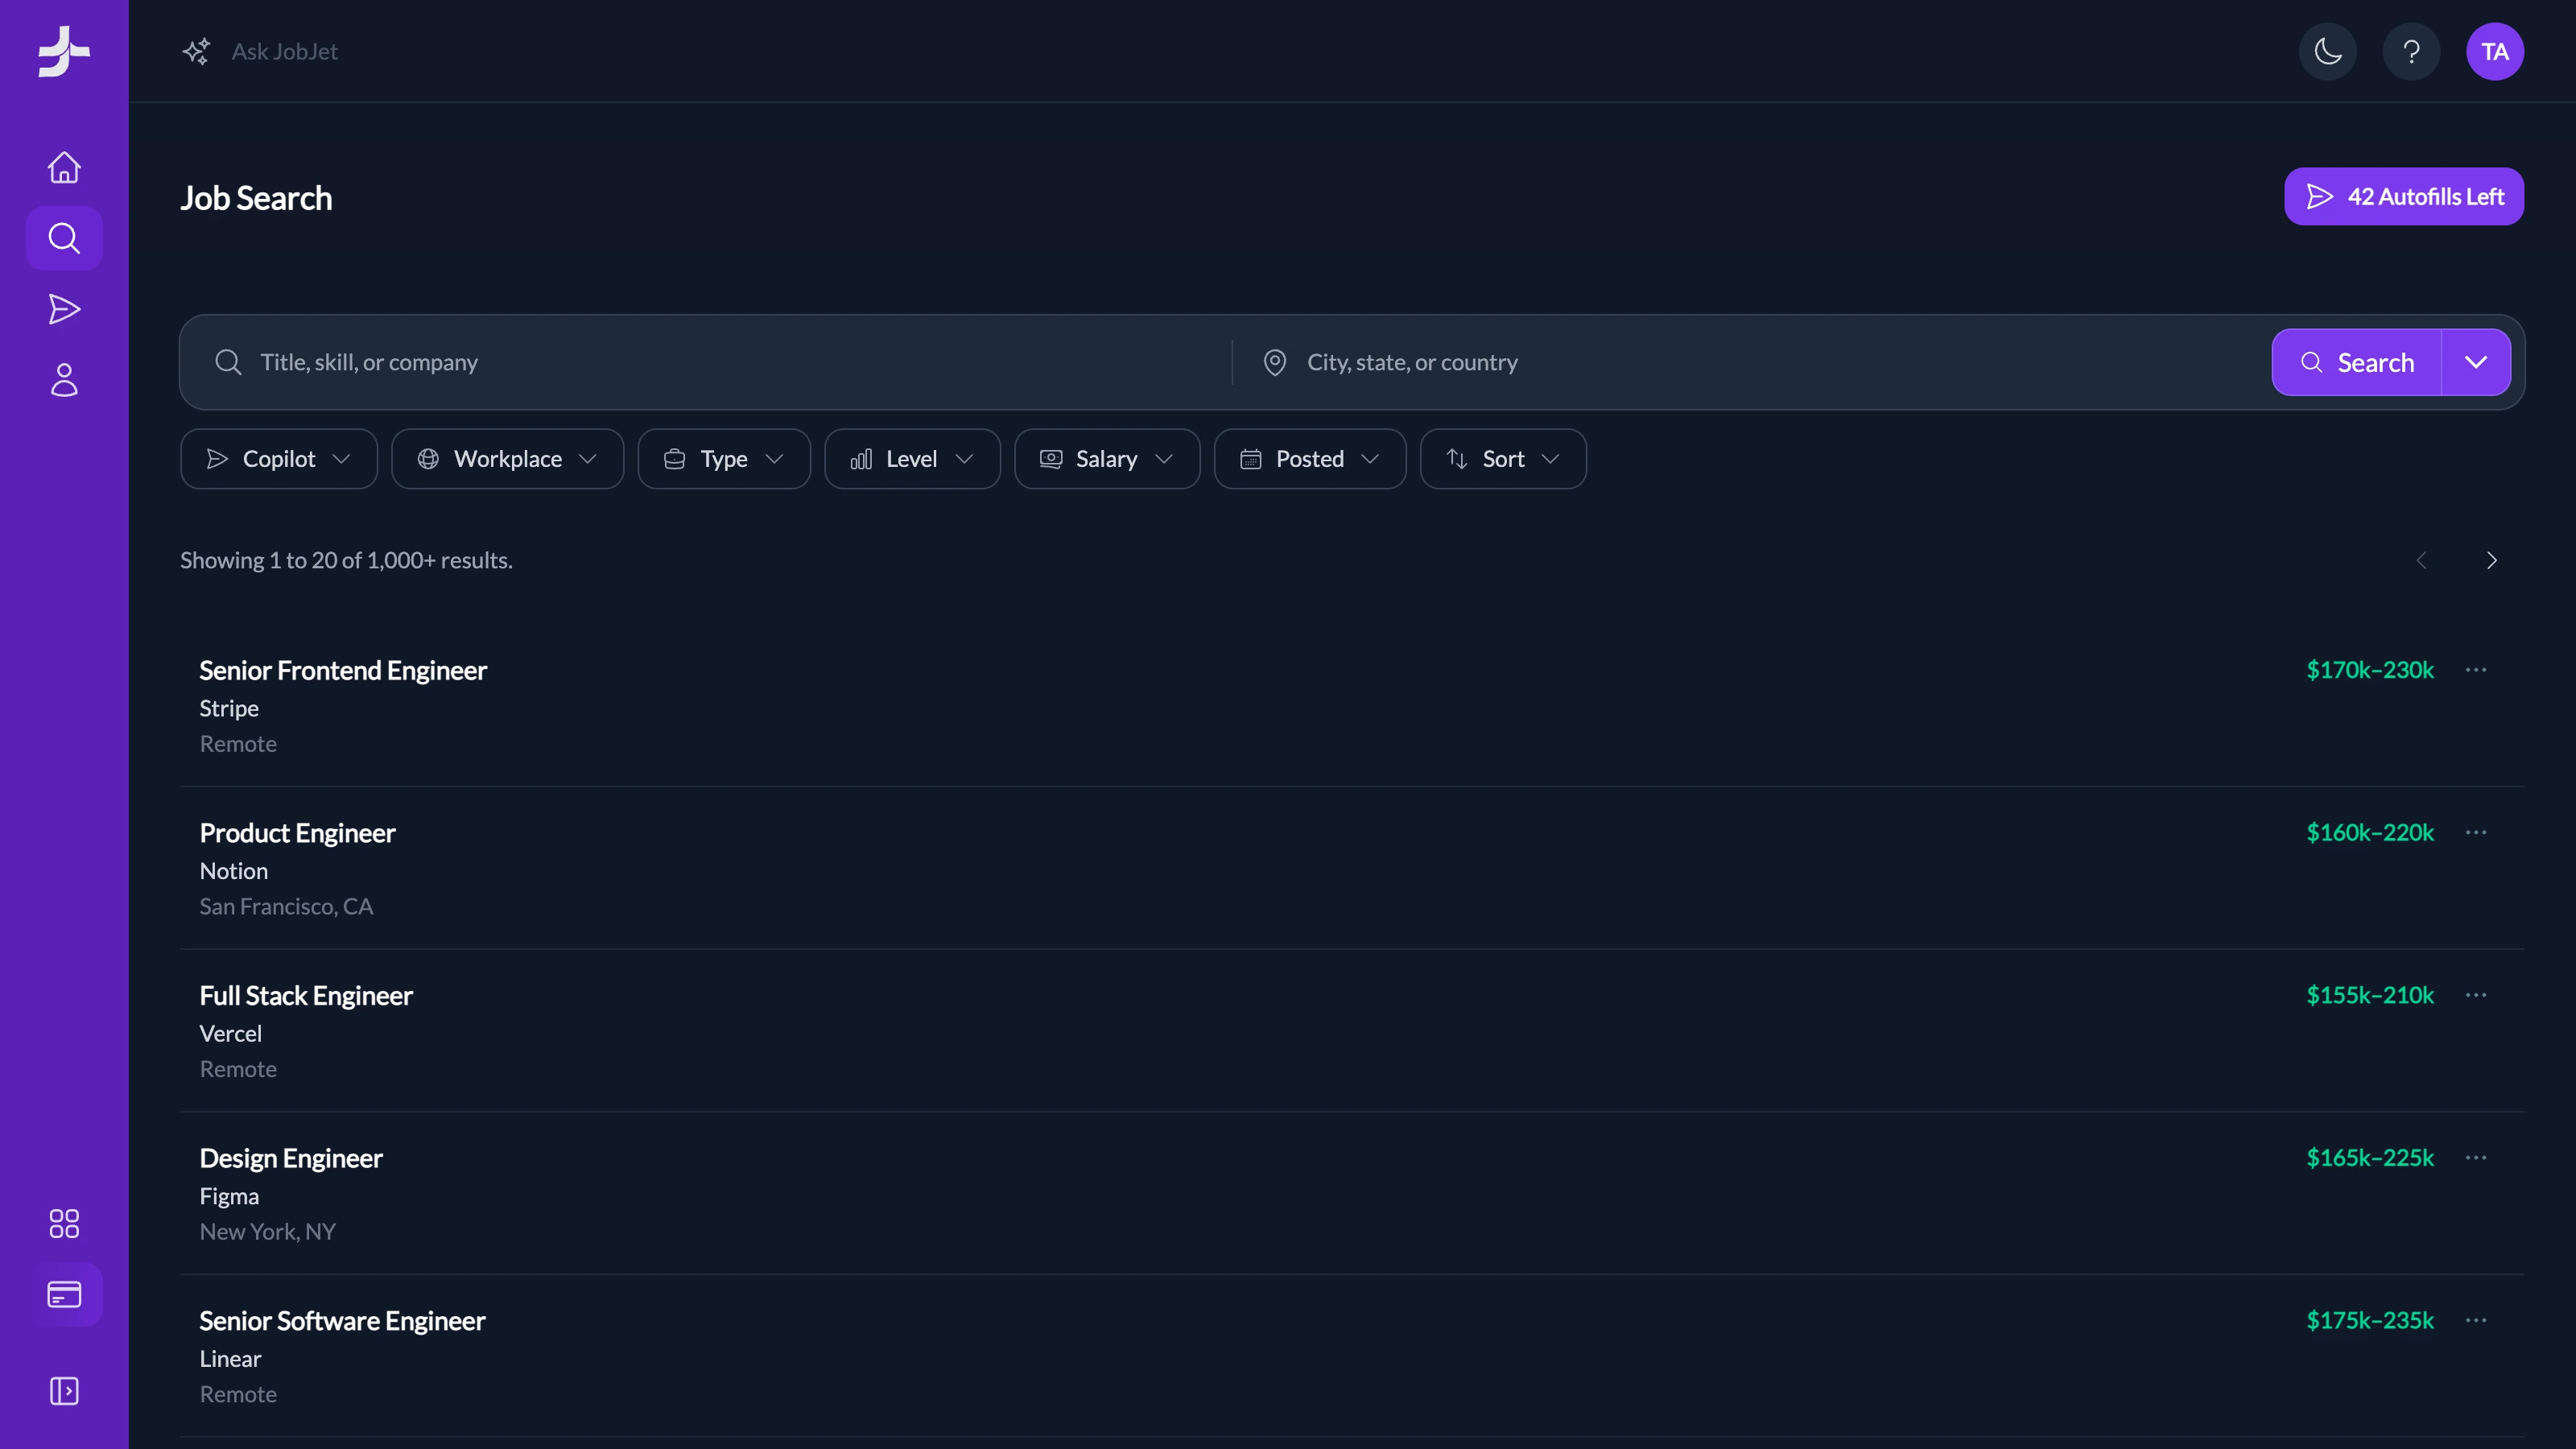Click the $170k–230k salary of Stripe job

coord(2370,669)
